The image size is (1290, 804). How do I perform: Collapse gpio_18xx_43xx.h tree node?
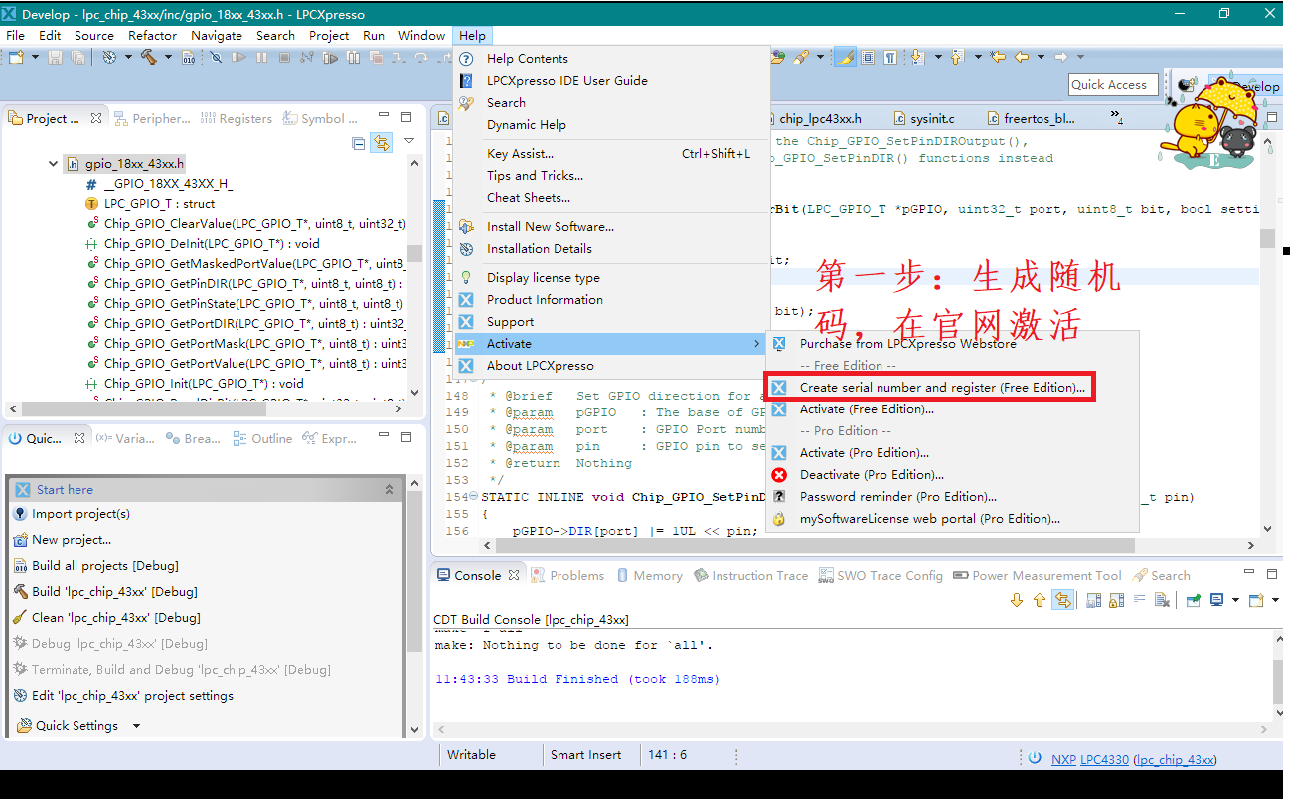(54, 164)
